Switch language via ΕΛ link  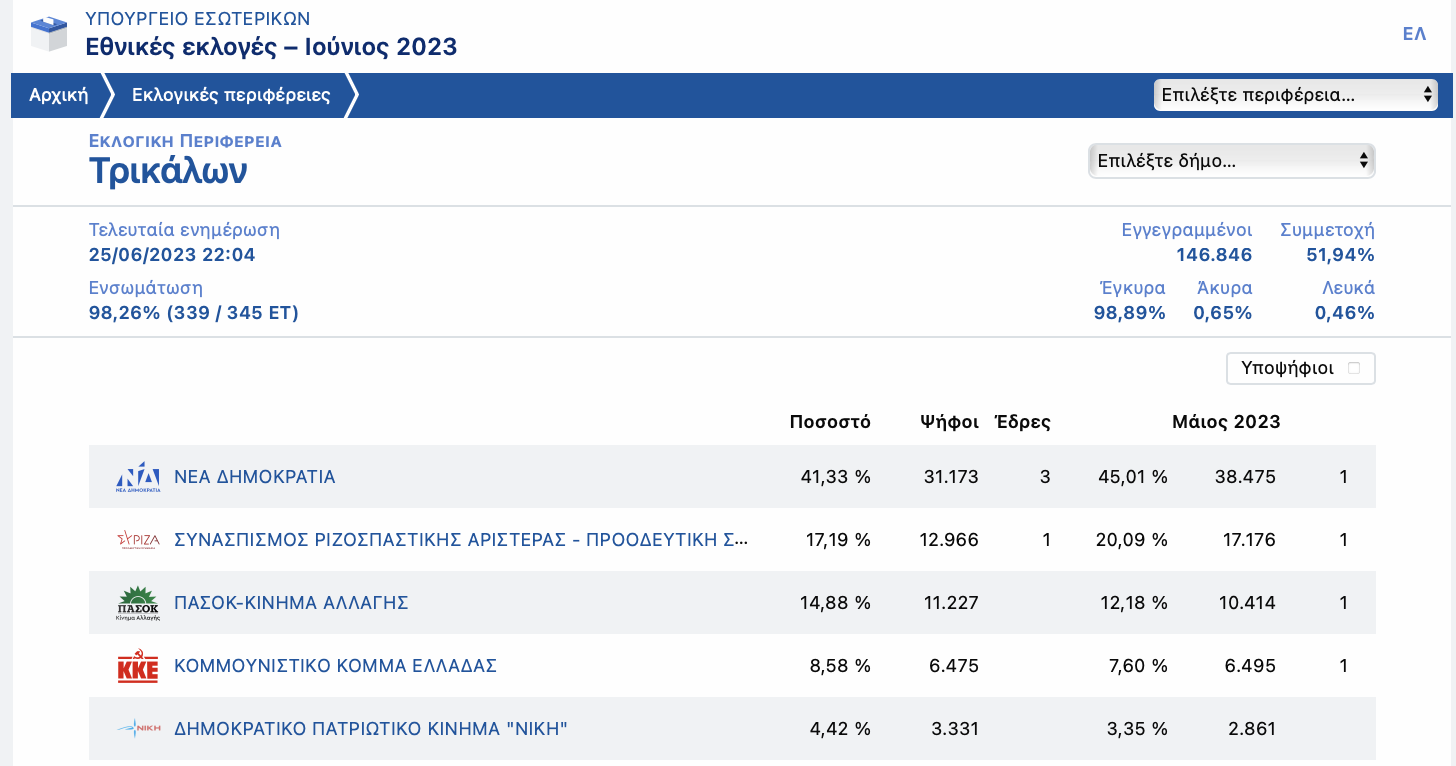point(1414,34)
